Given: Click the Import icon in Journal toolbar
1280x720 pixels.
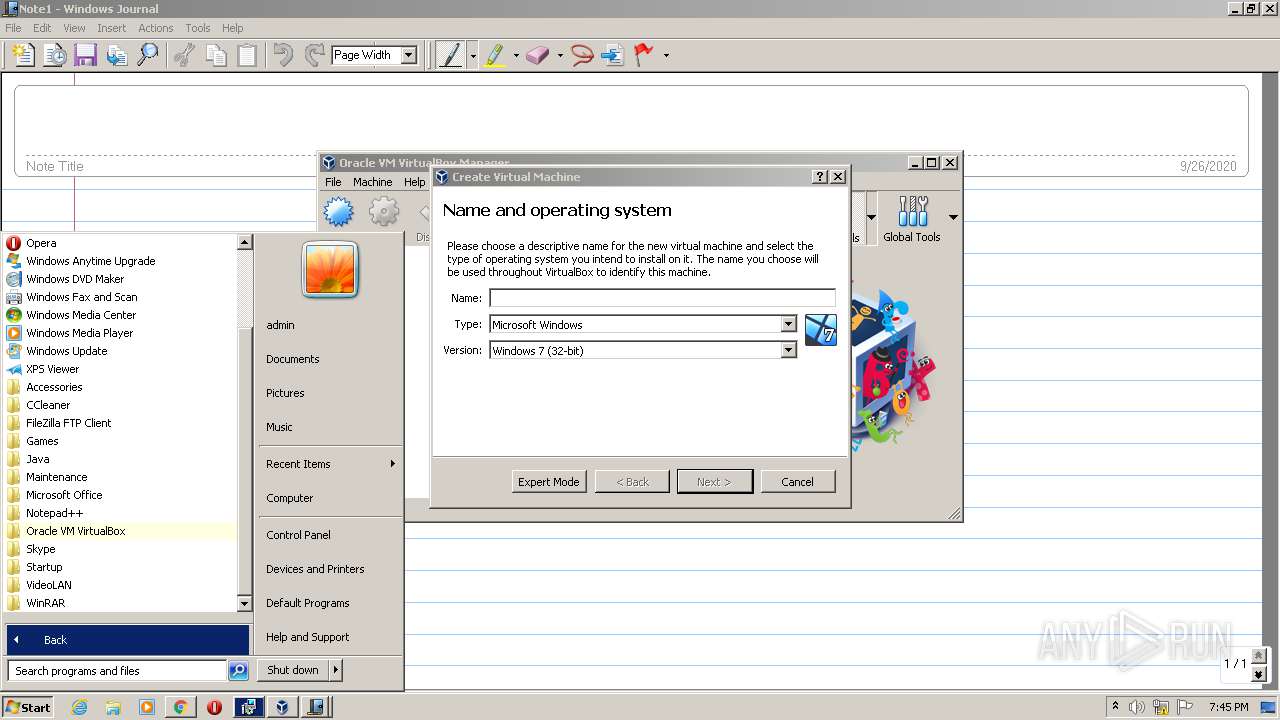Looking at the screenshot, I should point(116,55).
